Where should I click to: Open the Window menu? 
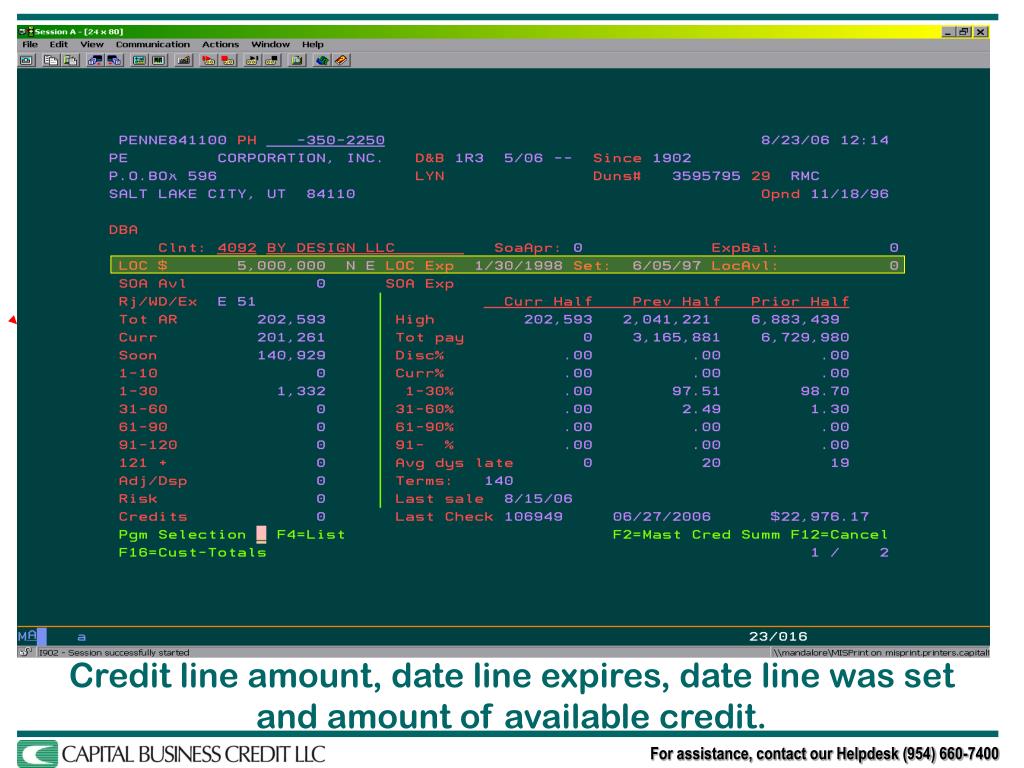point(270,44)
